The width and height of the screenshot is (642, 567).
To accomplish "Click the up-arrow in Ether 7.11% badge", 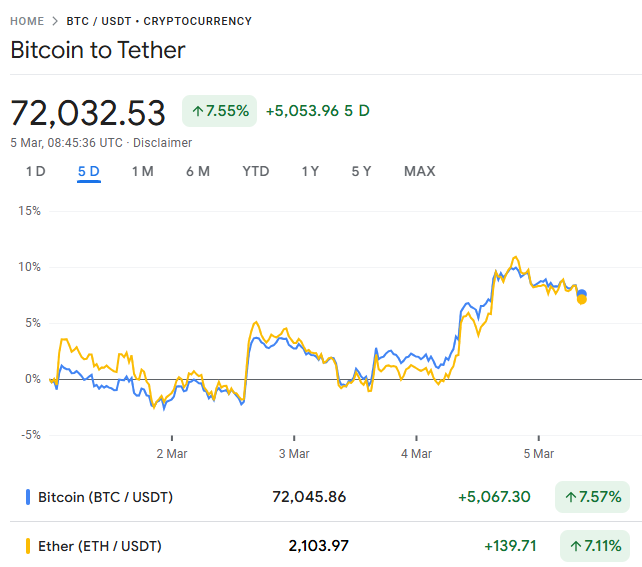I will click(x=575, y=546).
